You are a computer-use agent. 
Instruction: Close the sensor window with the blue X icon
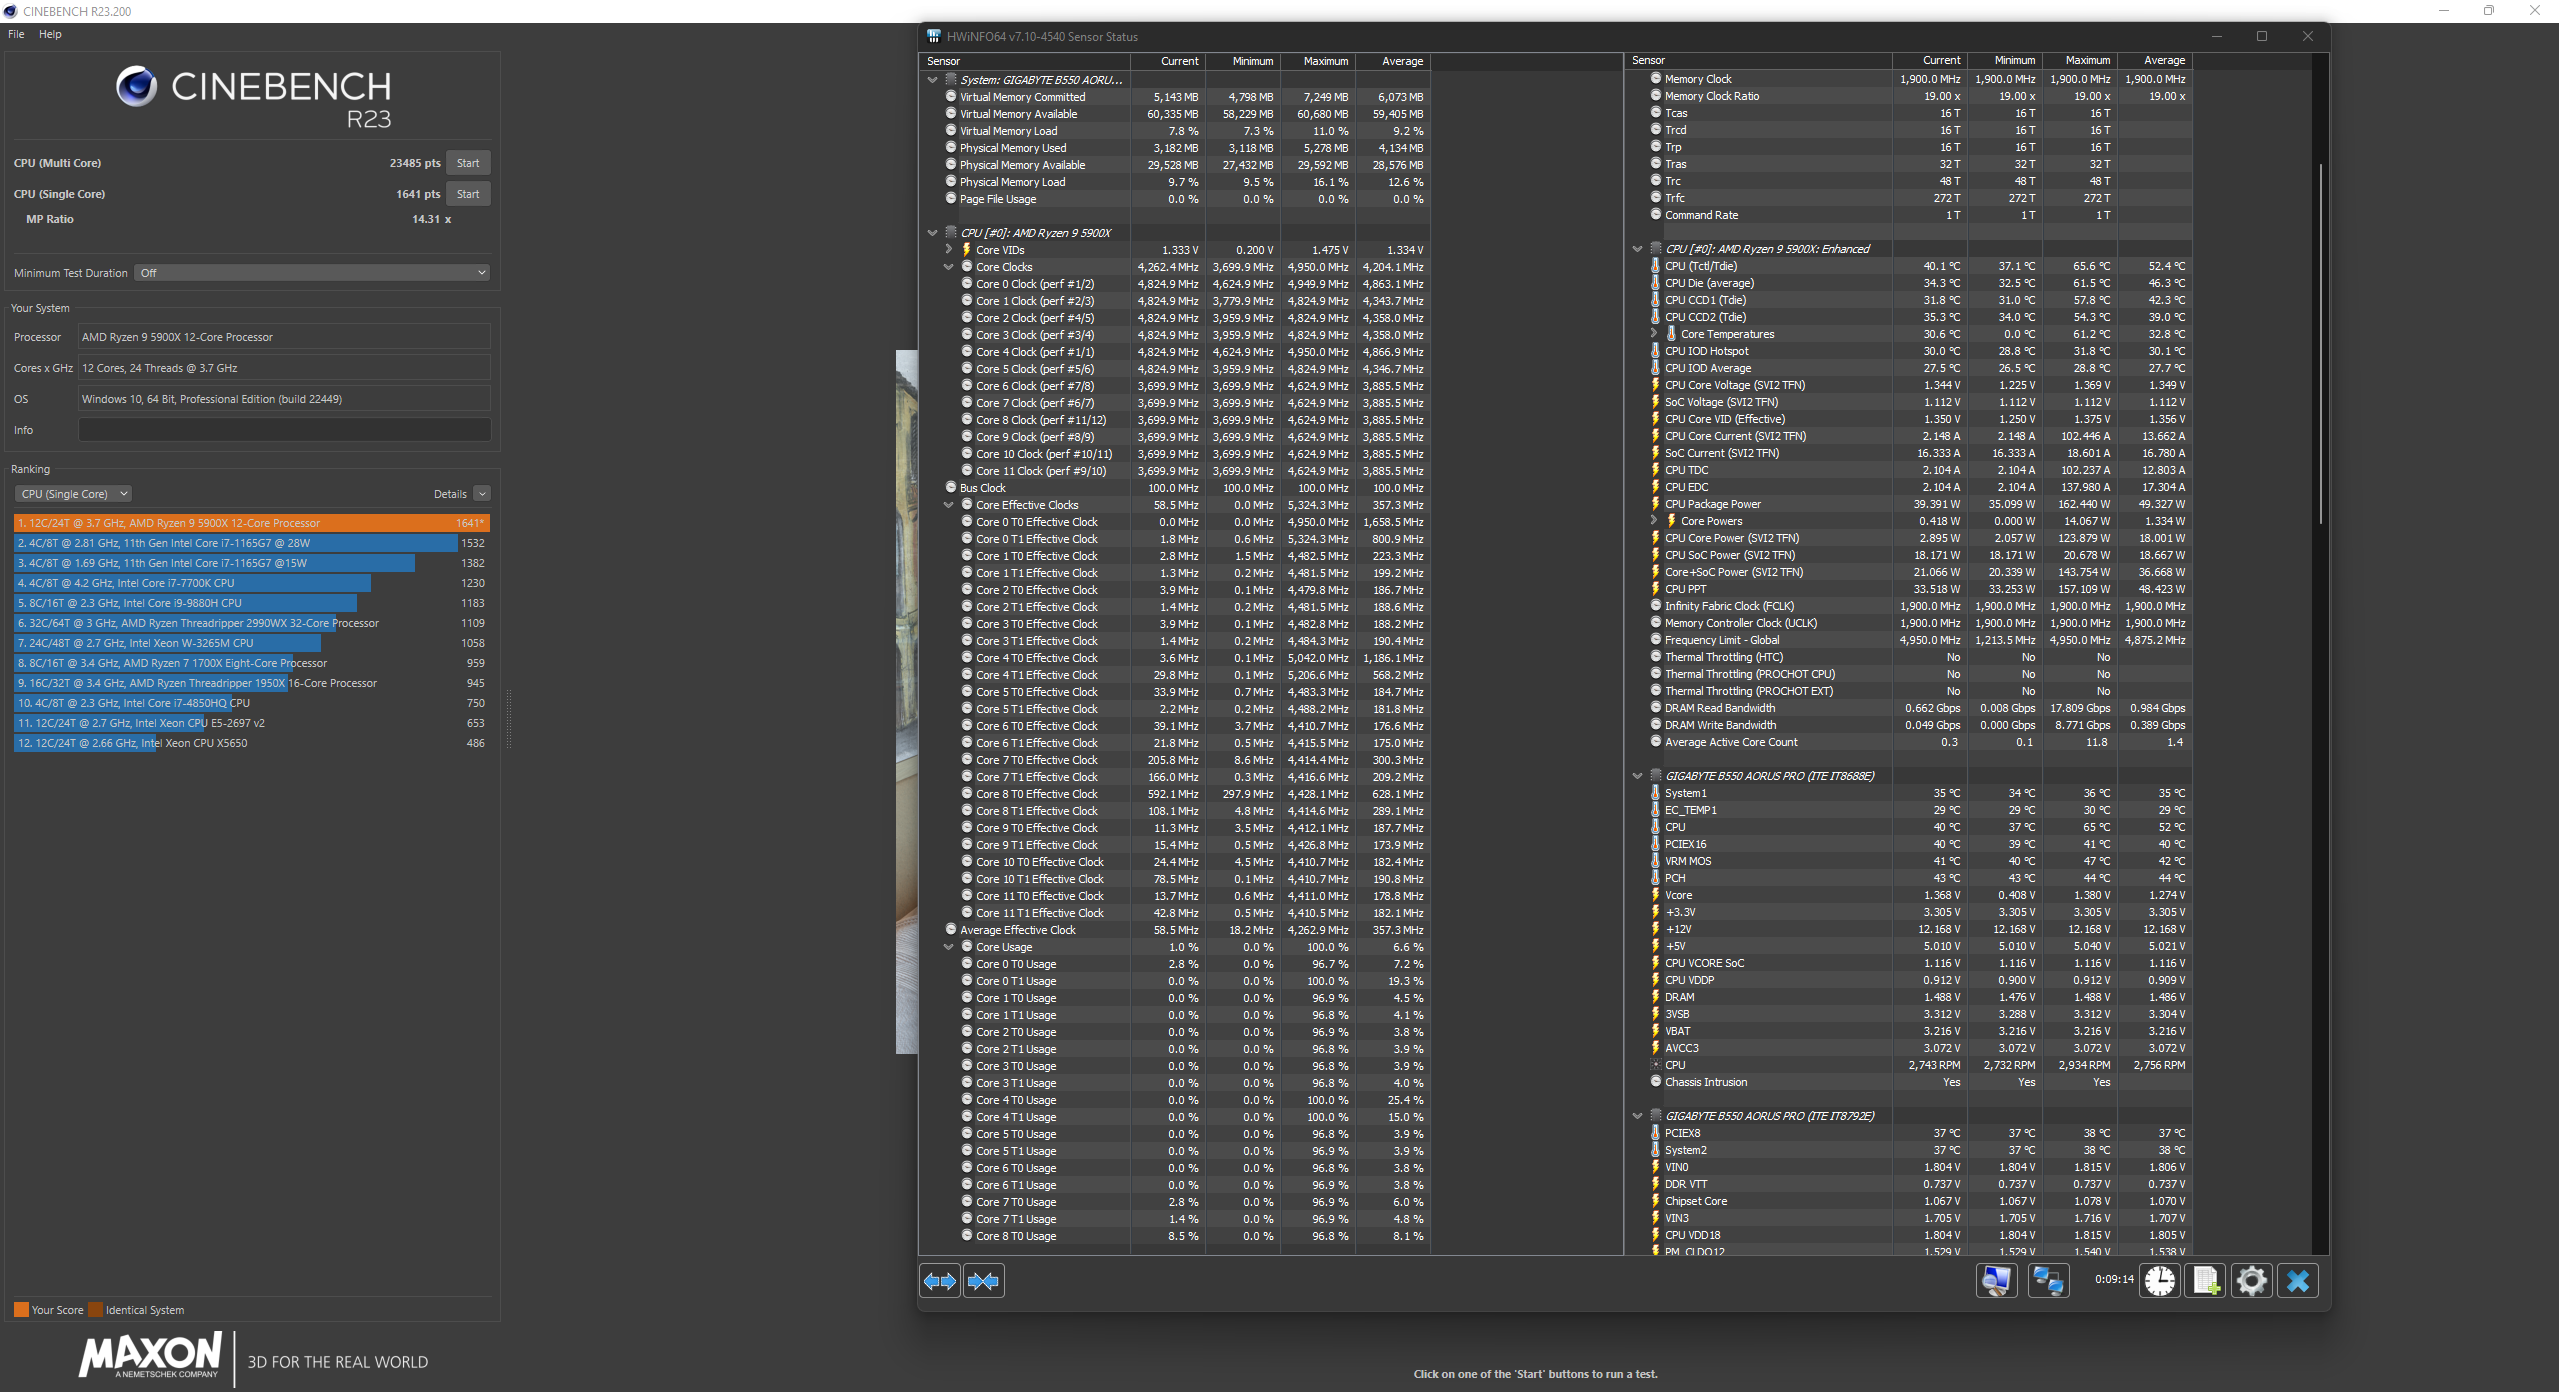click(2298, 1281)
